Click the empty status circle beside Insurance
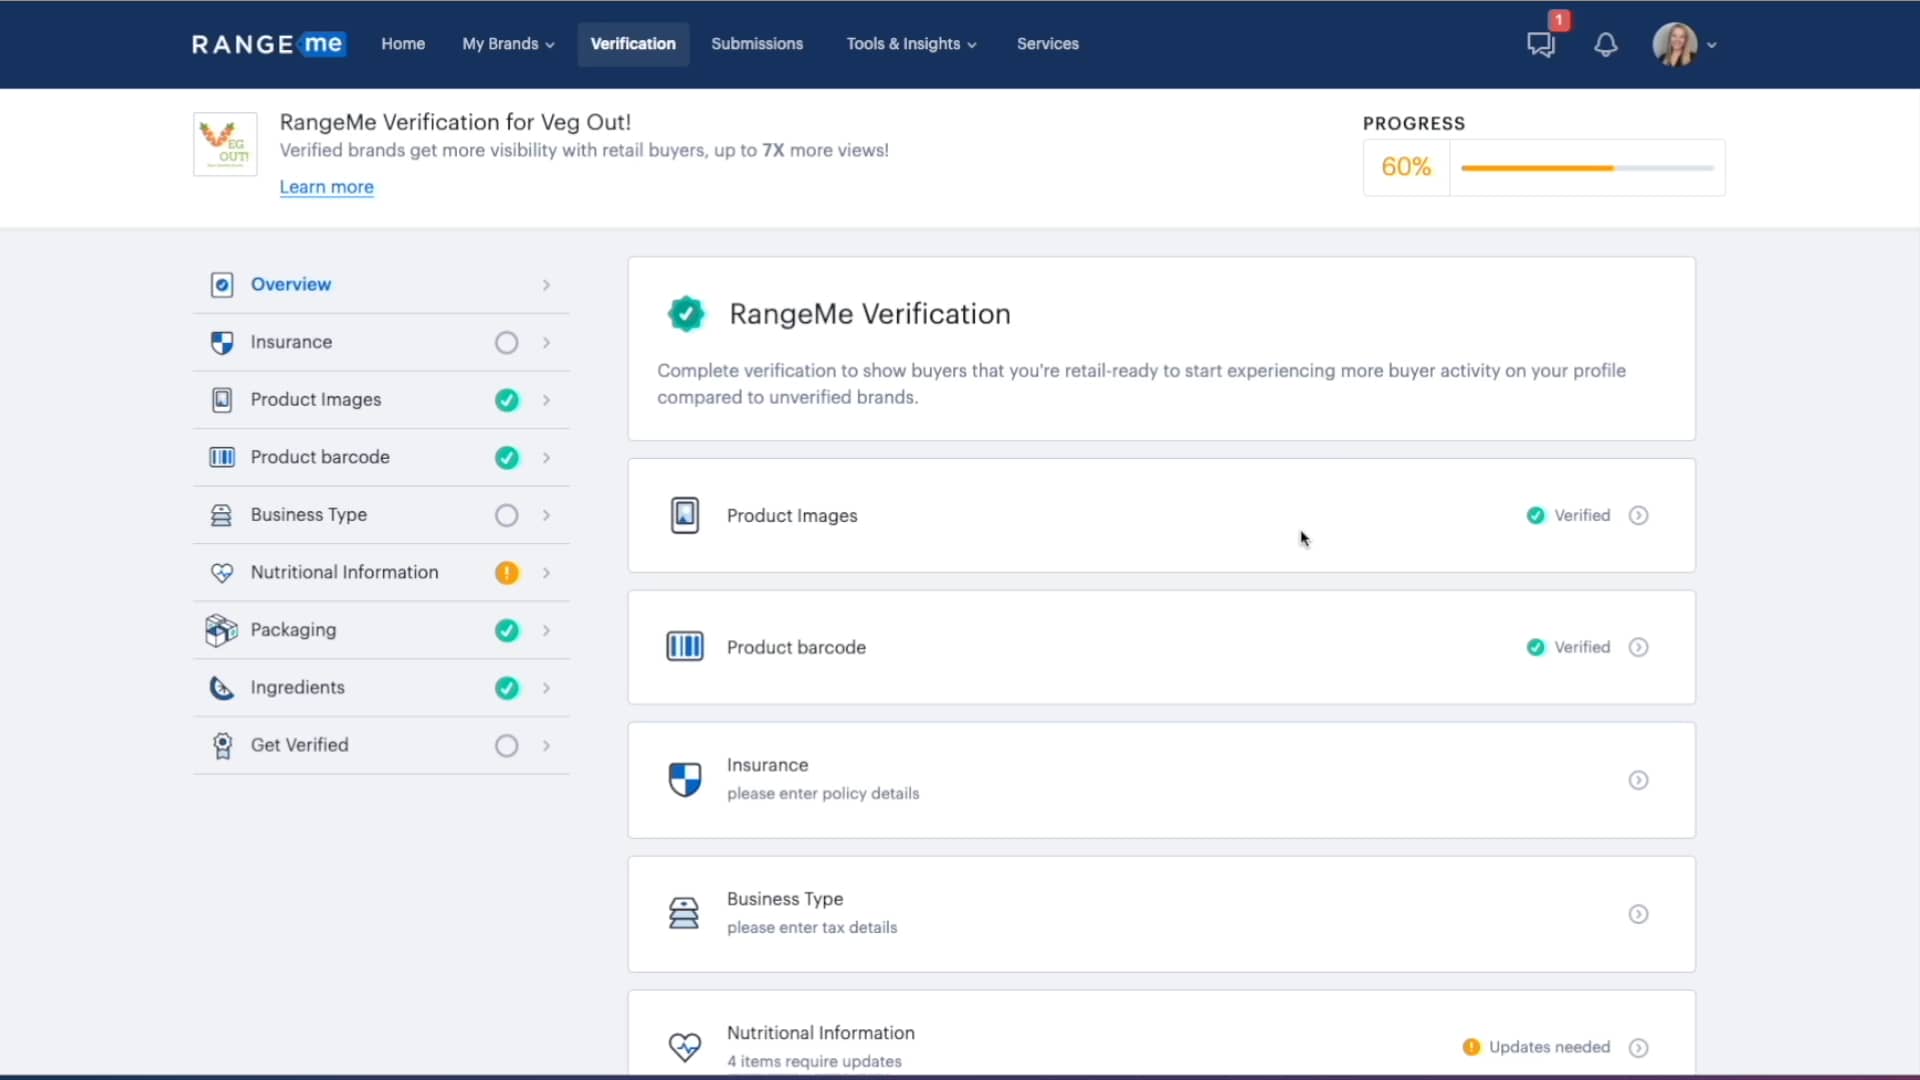This screenshot has height=1080, width=1920. 505,342
